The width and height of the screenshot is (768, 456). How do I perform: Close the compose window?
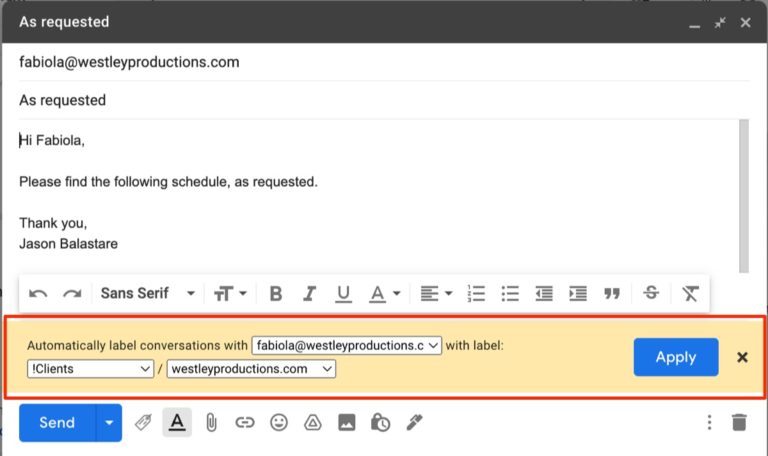745,23
